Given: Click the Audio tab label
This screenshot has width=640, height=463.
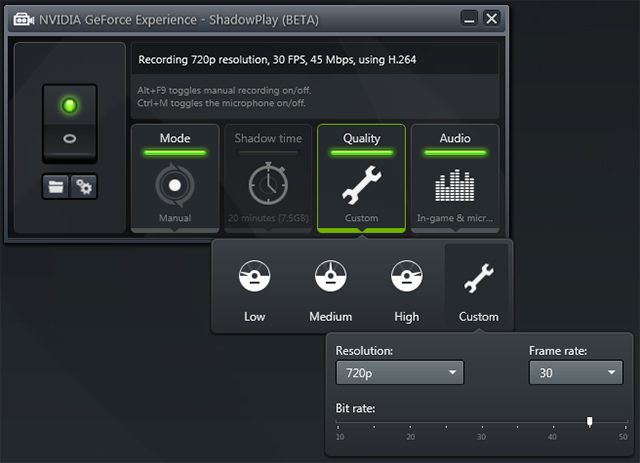Looking at the screenshot, I should (454, 138).
